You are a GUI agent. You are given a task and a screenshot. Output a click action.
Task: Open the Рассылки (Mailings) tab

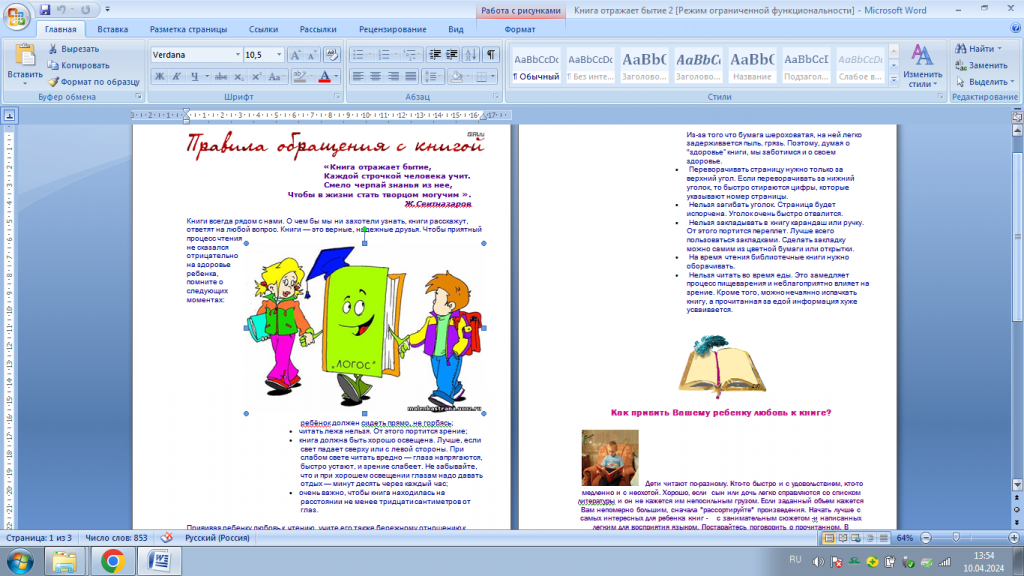pyautogui.click(x=317, y=29)
